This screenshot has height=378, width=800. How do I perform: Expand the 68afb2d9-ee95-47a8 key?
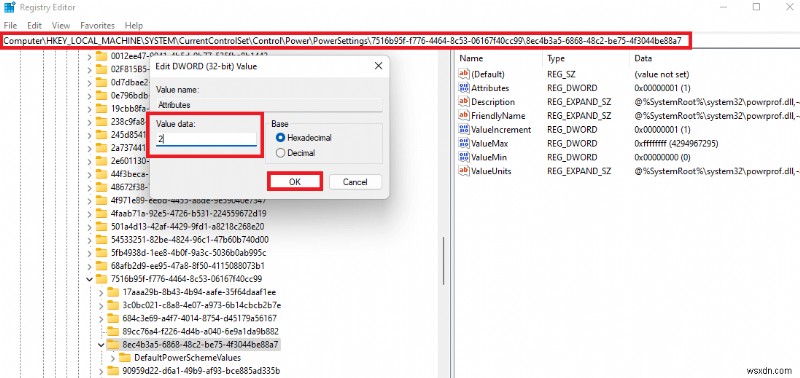[x=89, y=266]
